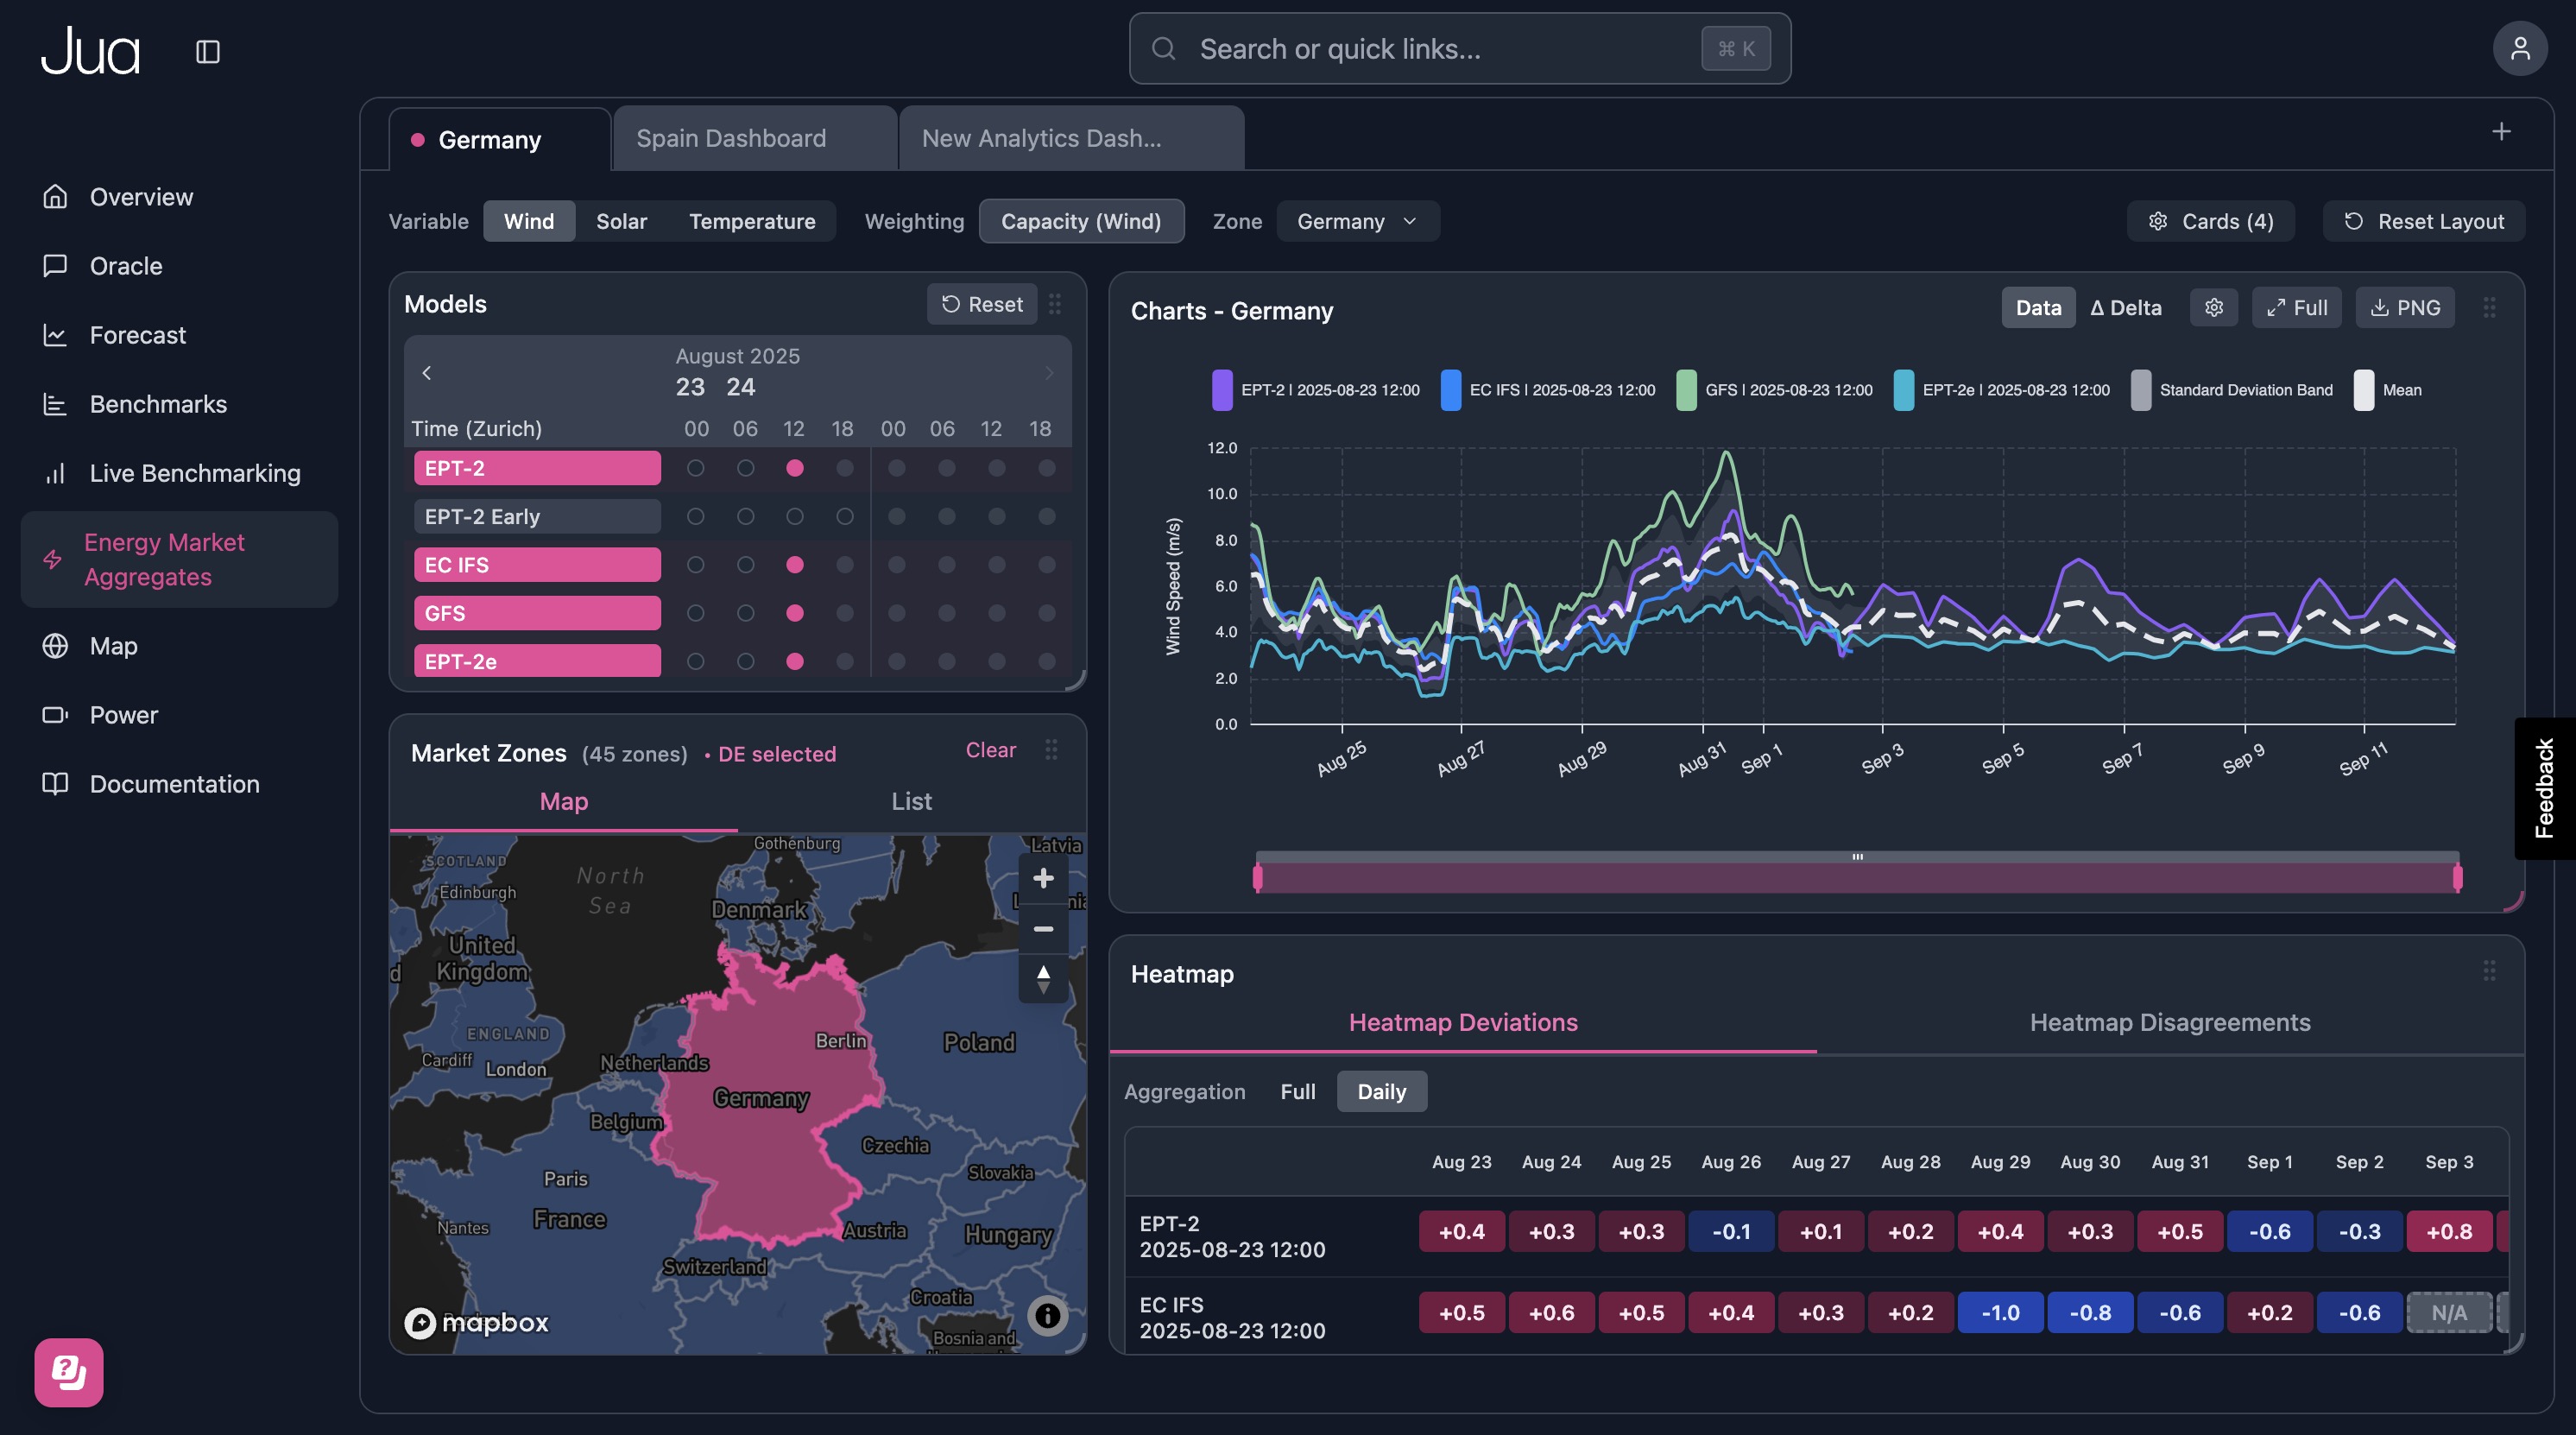The width and height of the screenshot is (2576, 1435).
Task: Open the help chat bubble
Action: tap(67, 1372)
